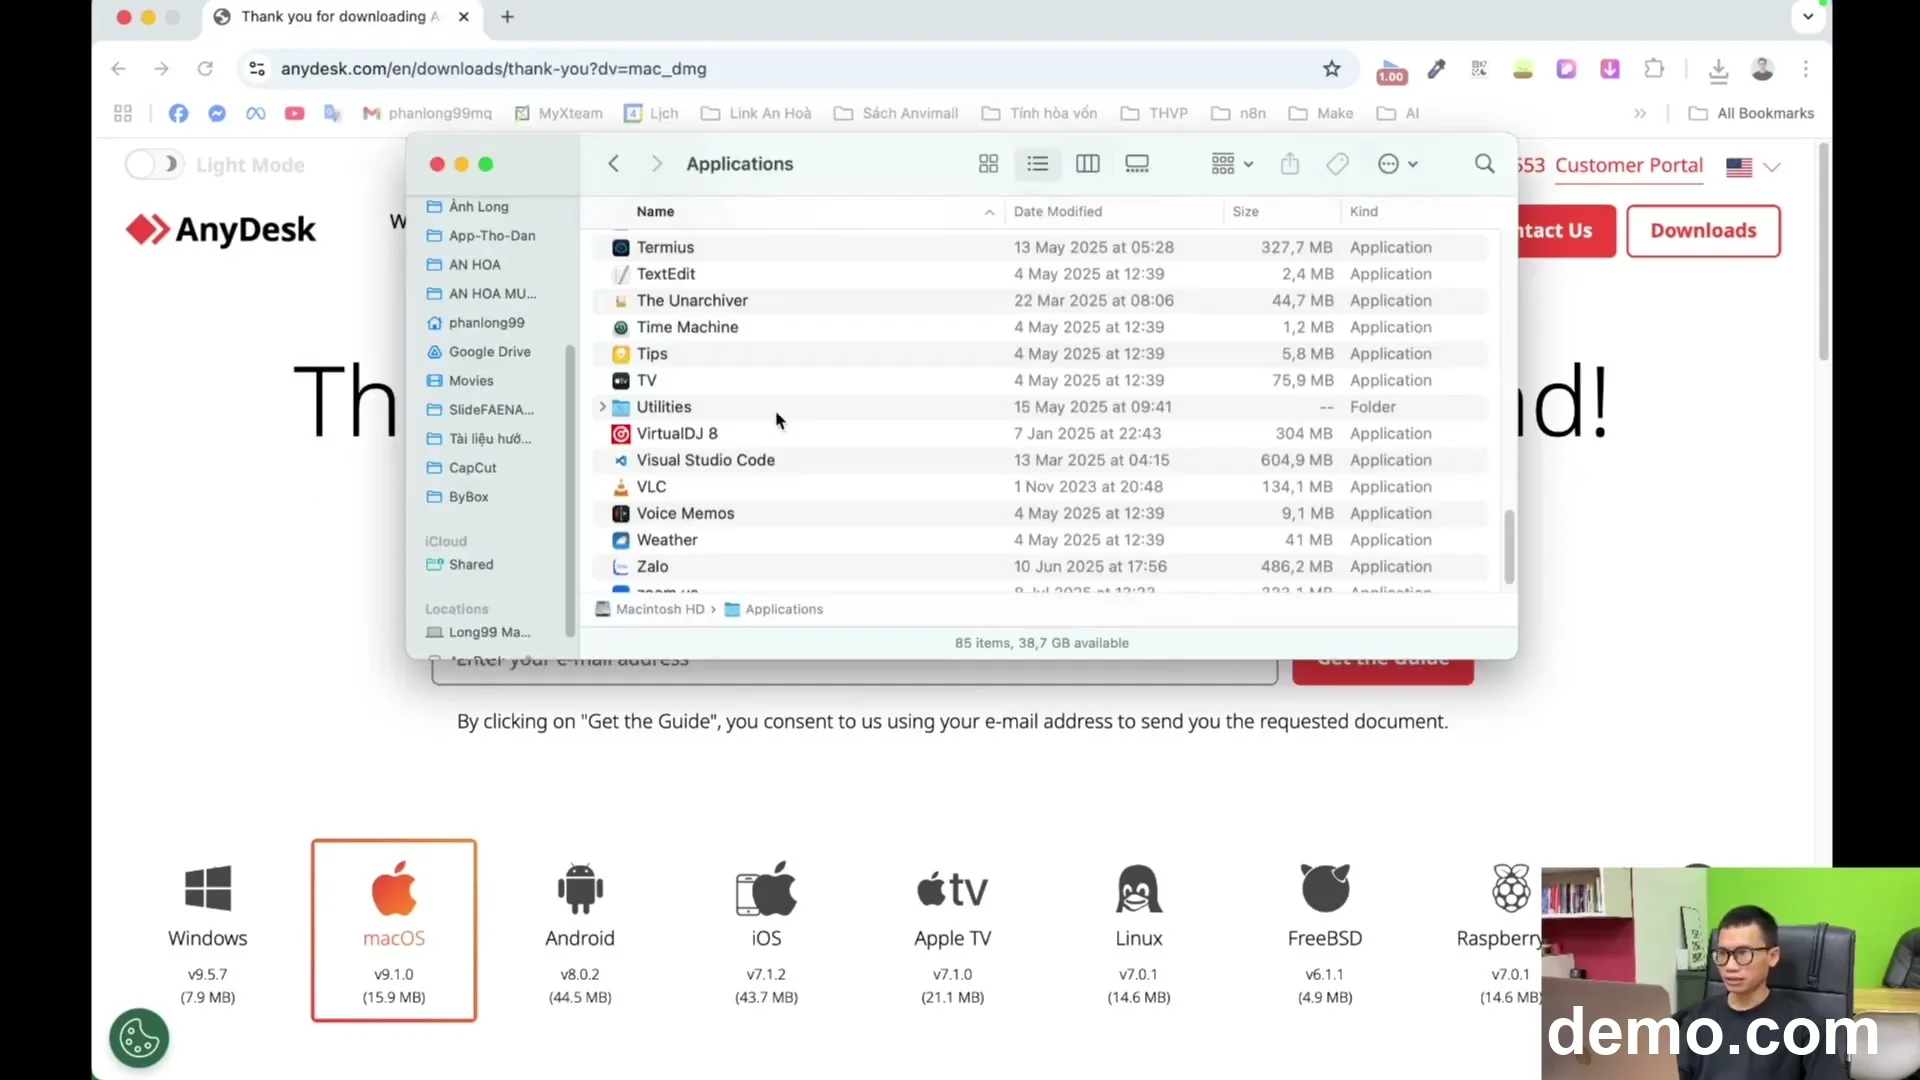Select VirtualDJ 8 application row
Screen dimensions: 1920x1080
[1040, 433]
